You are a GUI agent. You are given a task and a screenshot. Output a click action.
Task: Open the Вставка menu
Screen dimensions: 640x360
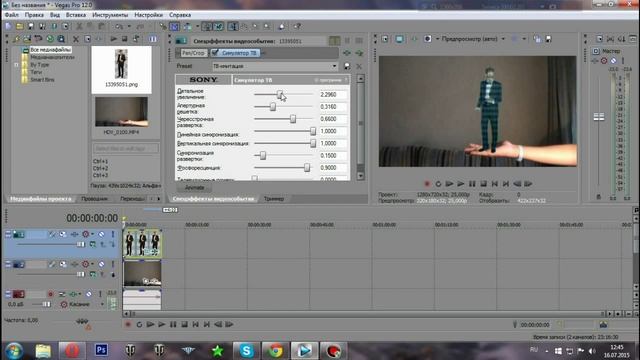[76, 15]
